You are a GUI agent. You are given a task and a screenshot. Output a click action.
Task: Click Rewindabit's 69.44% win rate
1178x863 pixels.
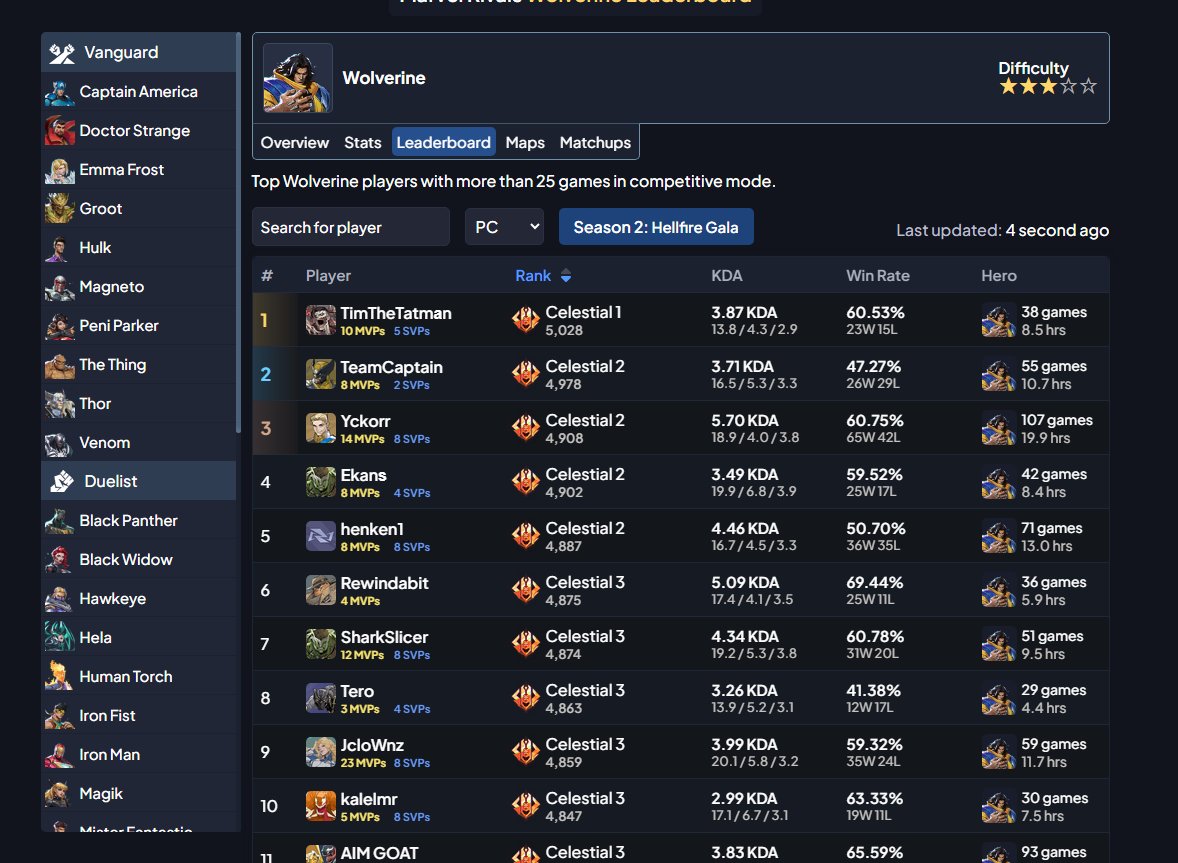click(874, 583)
